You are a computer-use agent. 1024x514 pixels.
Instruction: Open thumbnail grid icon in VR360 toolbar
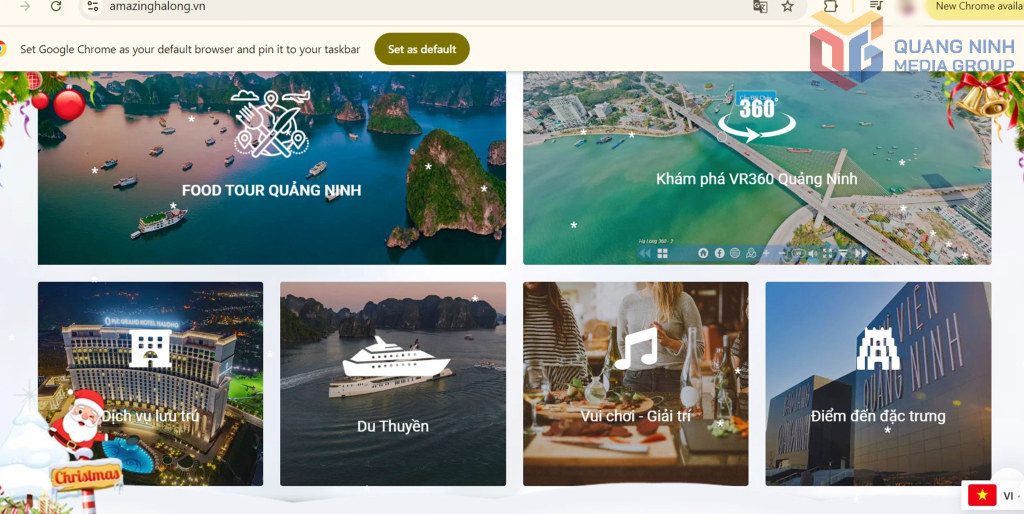click(x=662, y=254)
